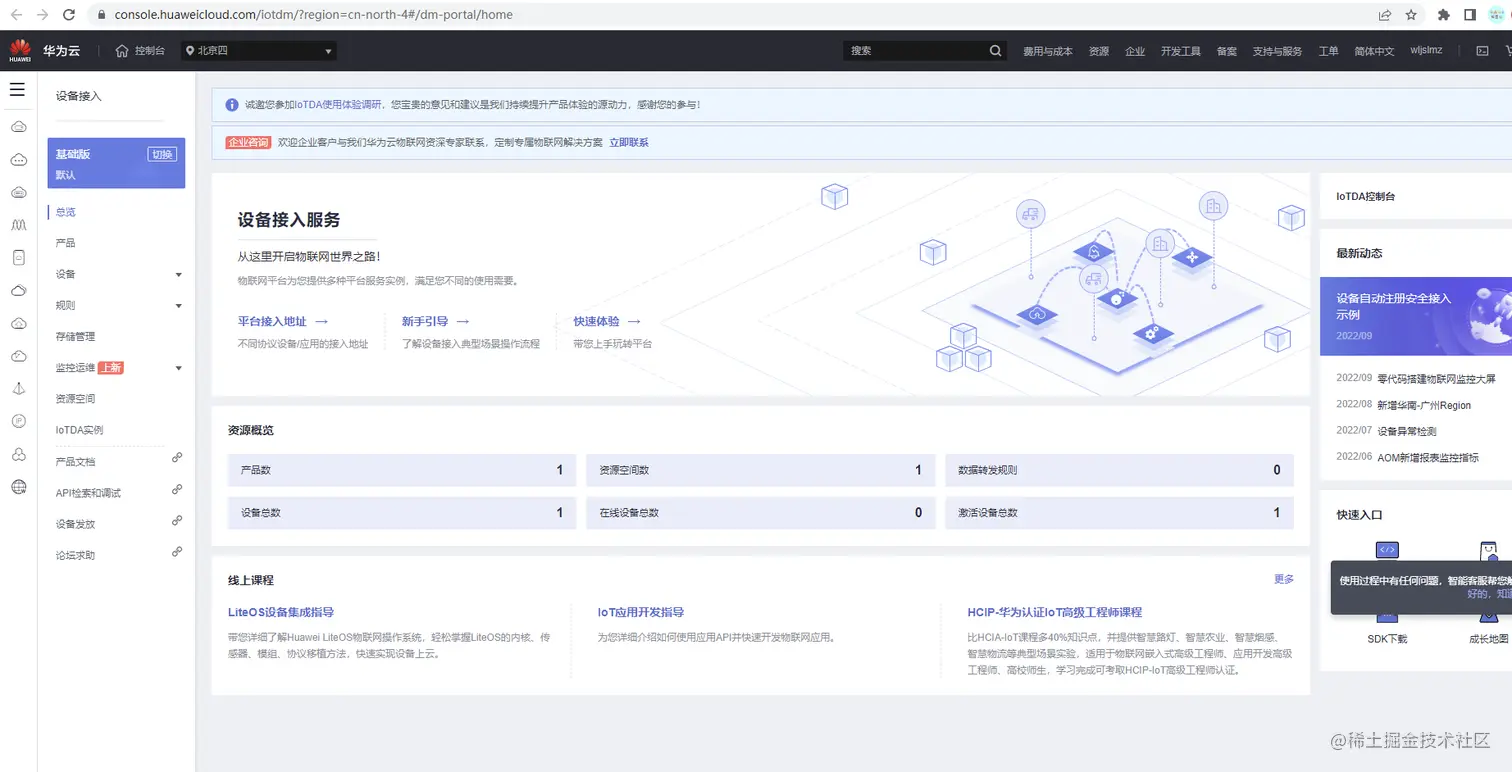
Task: Open HCIP-华为认证IoT高级工程师课程 course
Action: [1055, 612]
